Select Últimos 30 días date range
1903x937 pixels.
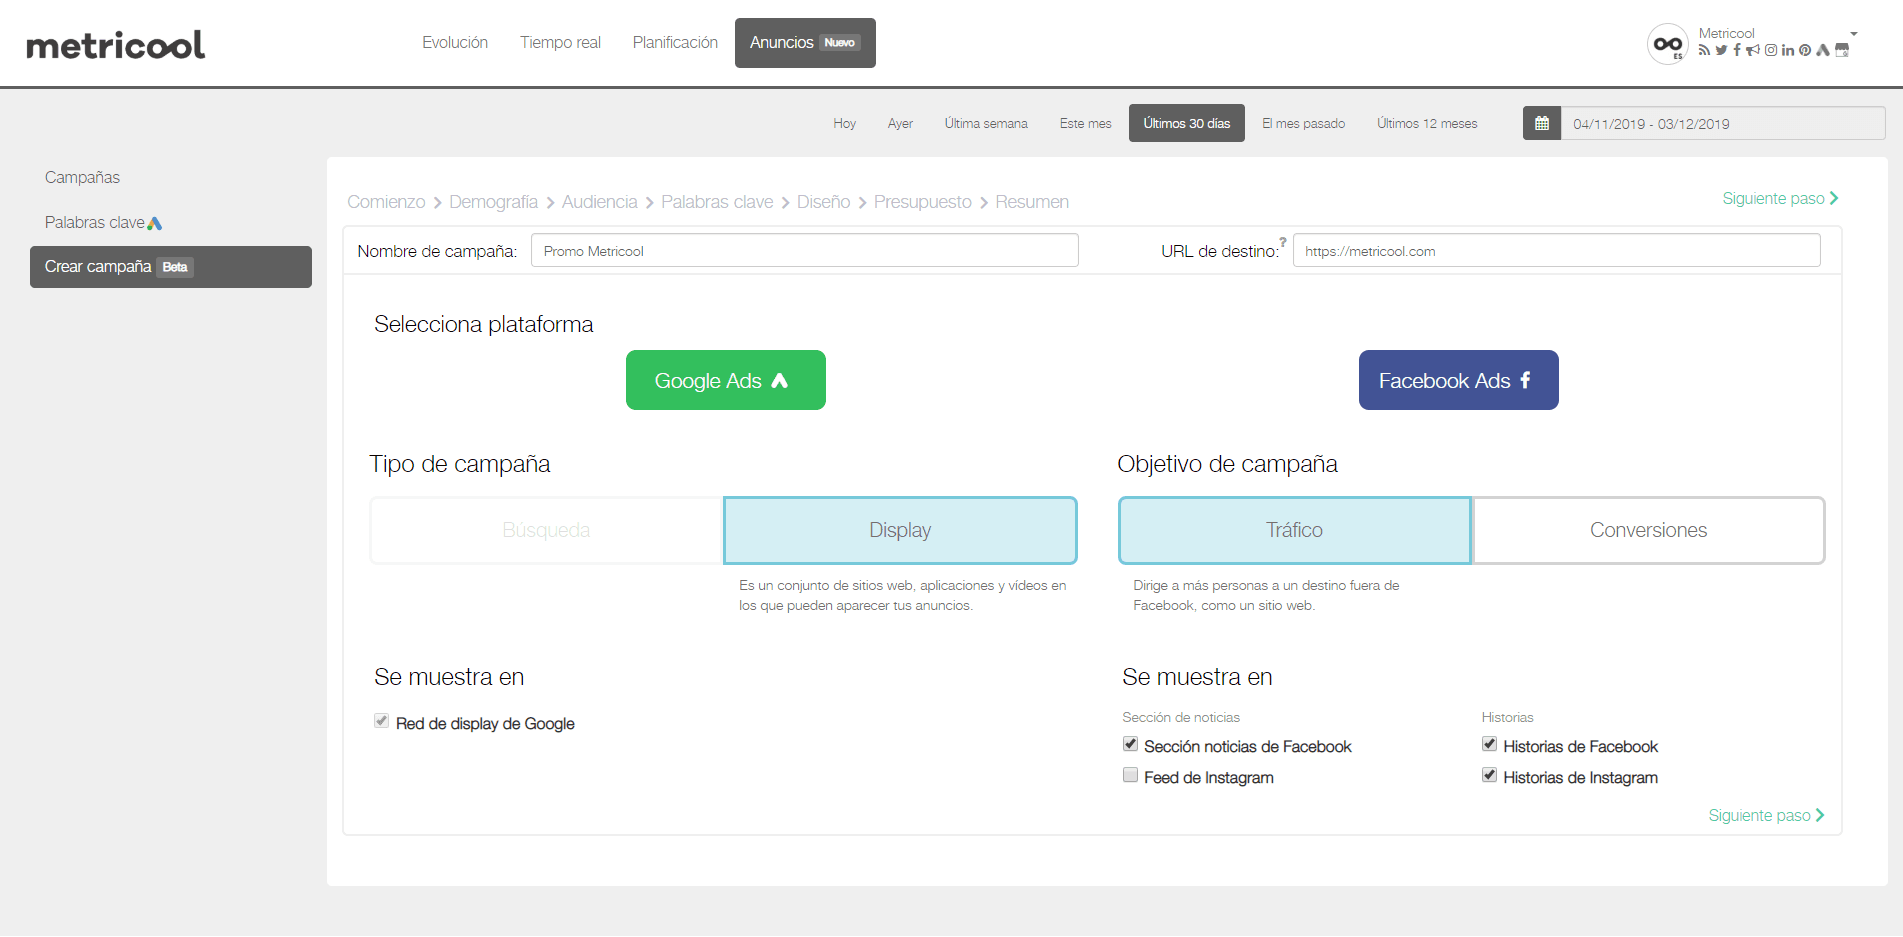tap(1187, 123)
